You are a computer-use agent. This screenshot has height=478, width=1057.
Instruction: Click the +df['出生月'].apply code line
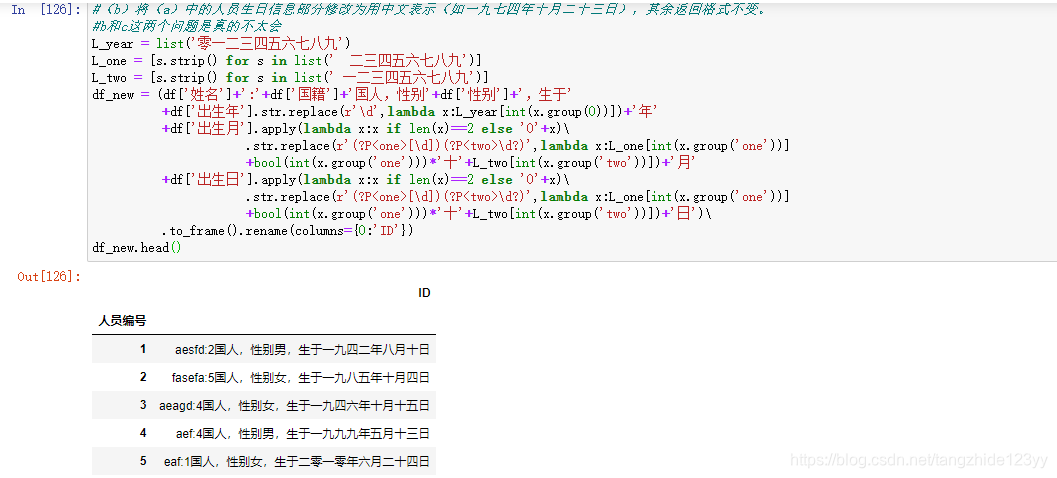pos(366,129)
